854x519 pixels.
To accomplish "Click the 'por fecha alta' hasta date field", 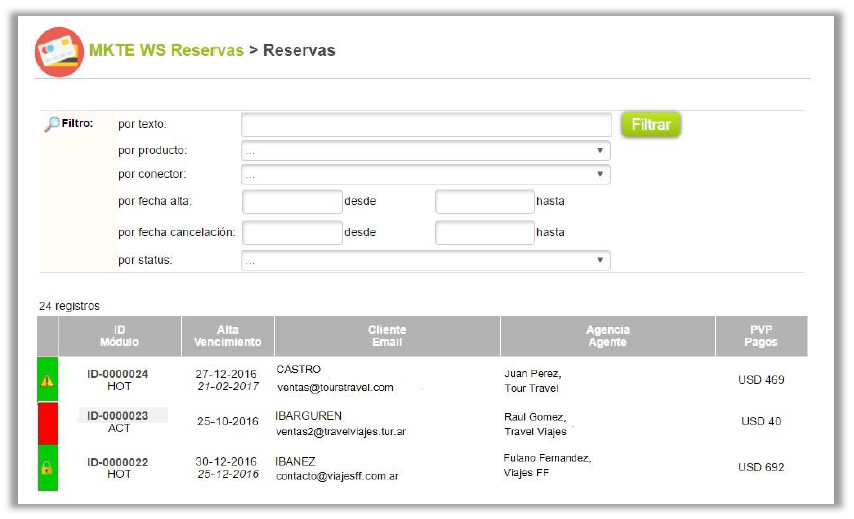I will 485,202.
